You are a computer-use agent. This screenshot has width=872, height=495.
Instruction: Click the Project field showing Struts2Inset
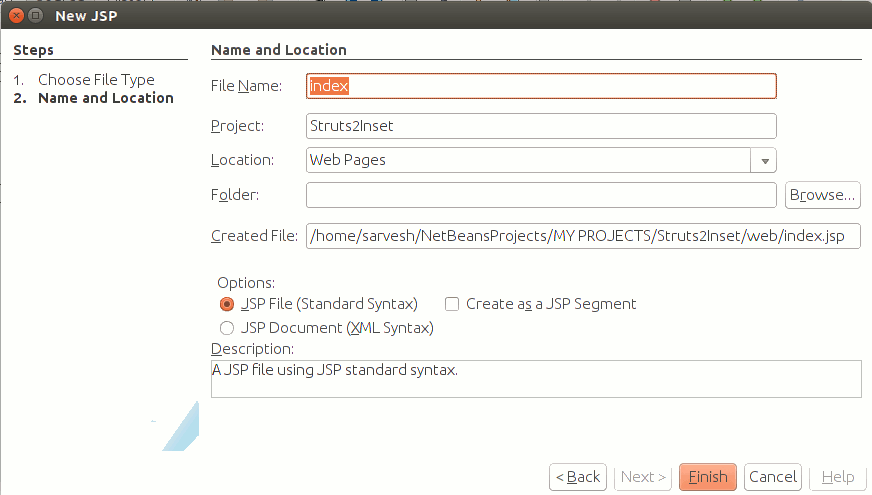click(541, 126)
